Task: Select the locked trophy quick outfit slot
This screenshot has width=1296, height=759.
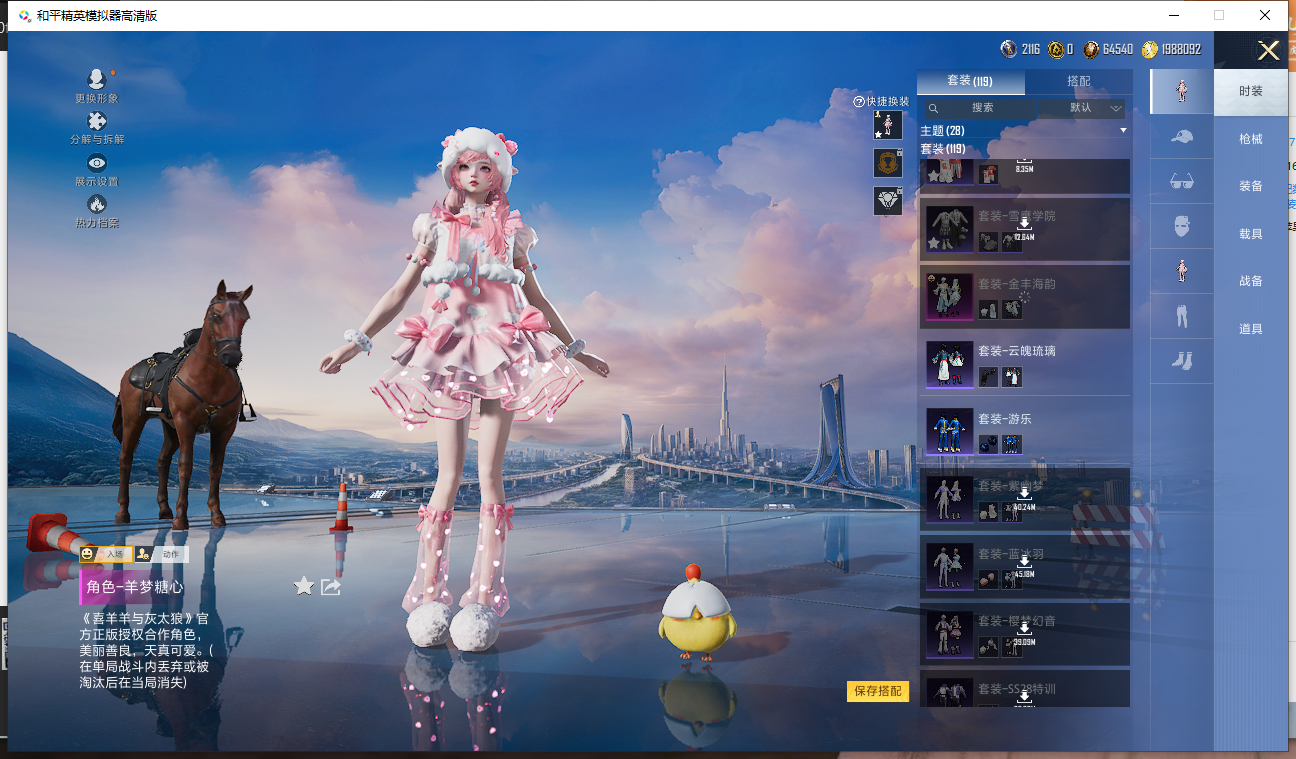Action: 888,163
